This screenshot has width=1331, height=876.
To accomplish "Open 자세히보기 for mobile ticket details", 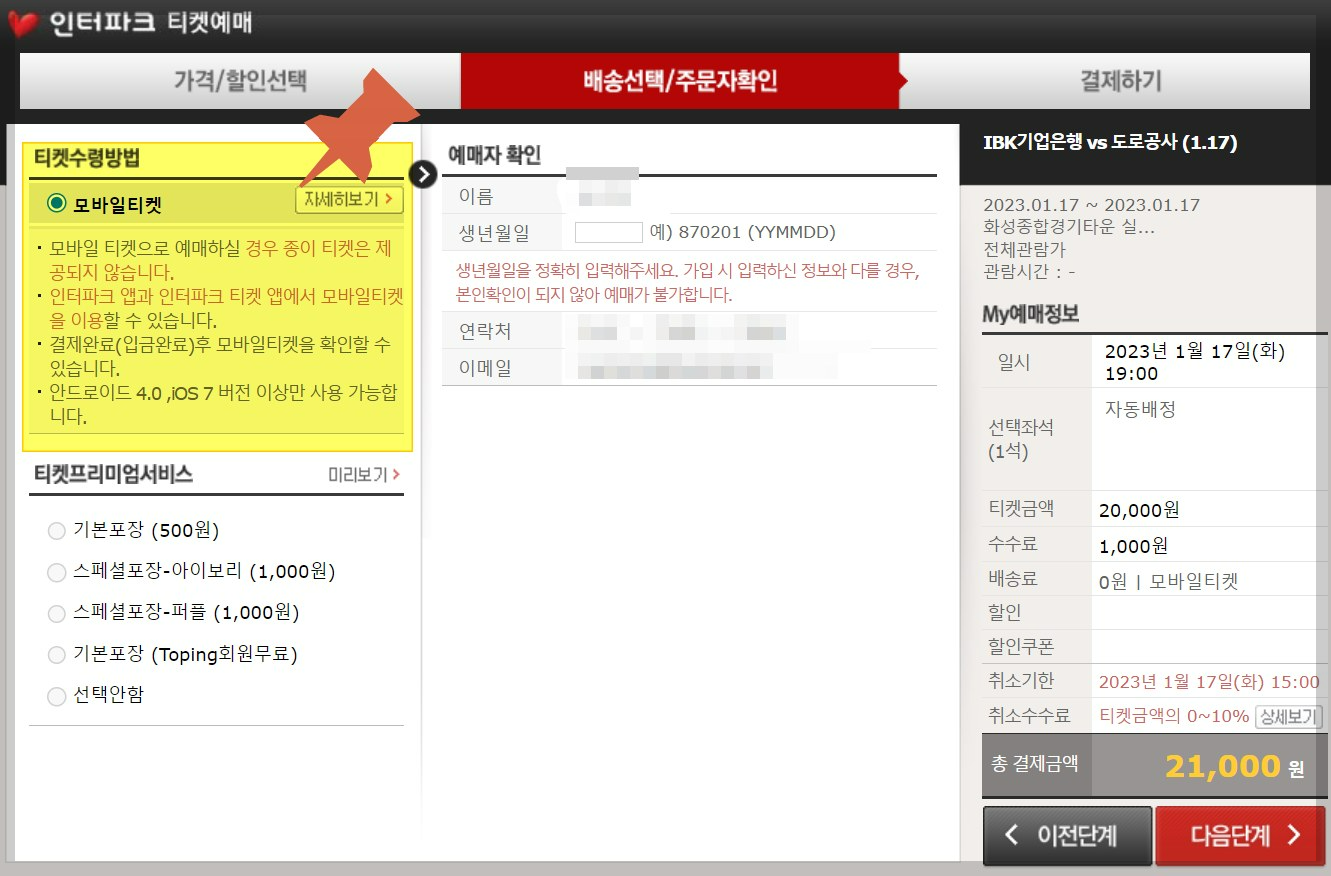I will point(349,200).
